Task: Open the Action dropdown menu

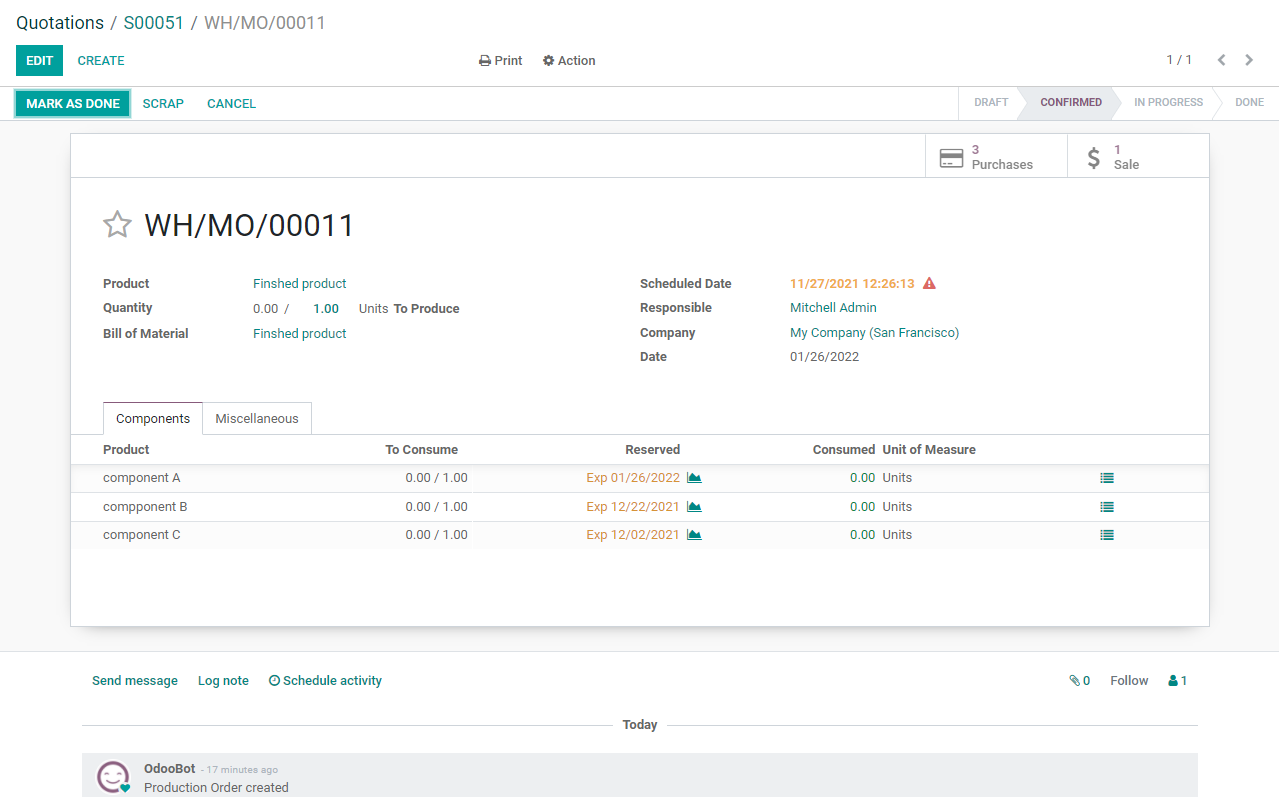Action: (569, 61)
